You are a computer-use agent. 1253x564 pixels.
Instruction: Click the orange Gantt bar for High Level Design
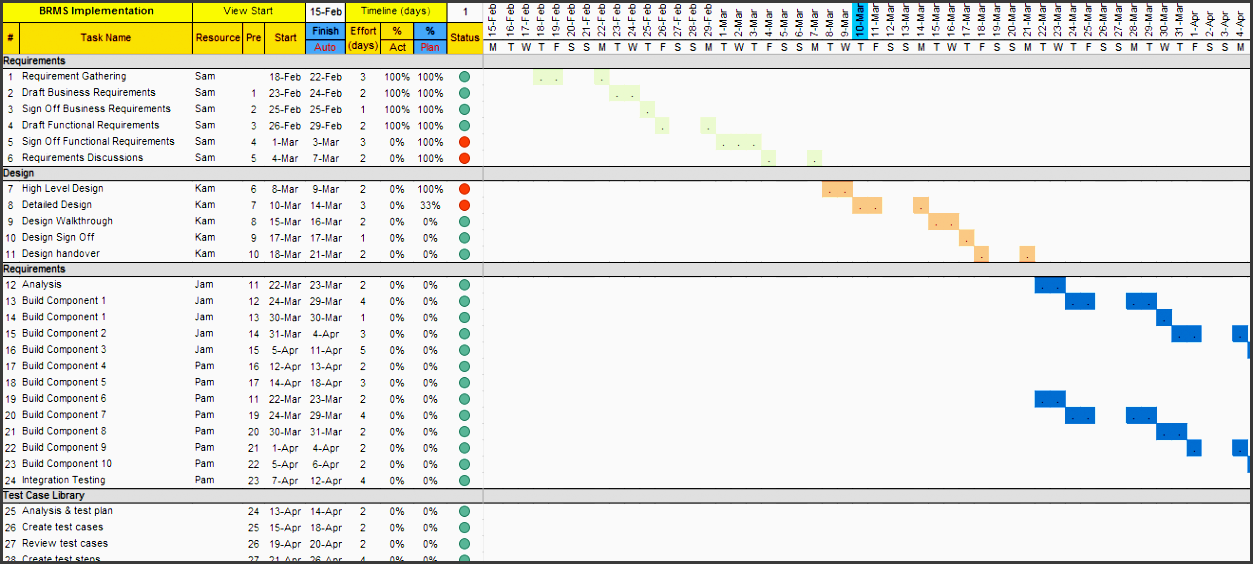click(x=837, y=189)
